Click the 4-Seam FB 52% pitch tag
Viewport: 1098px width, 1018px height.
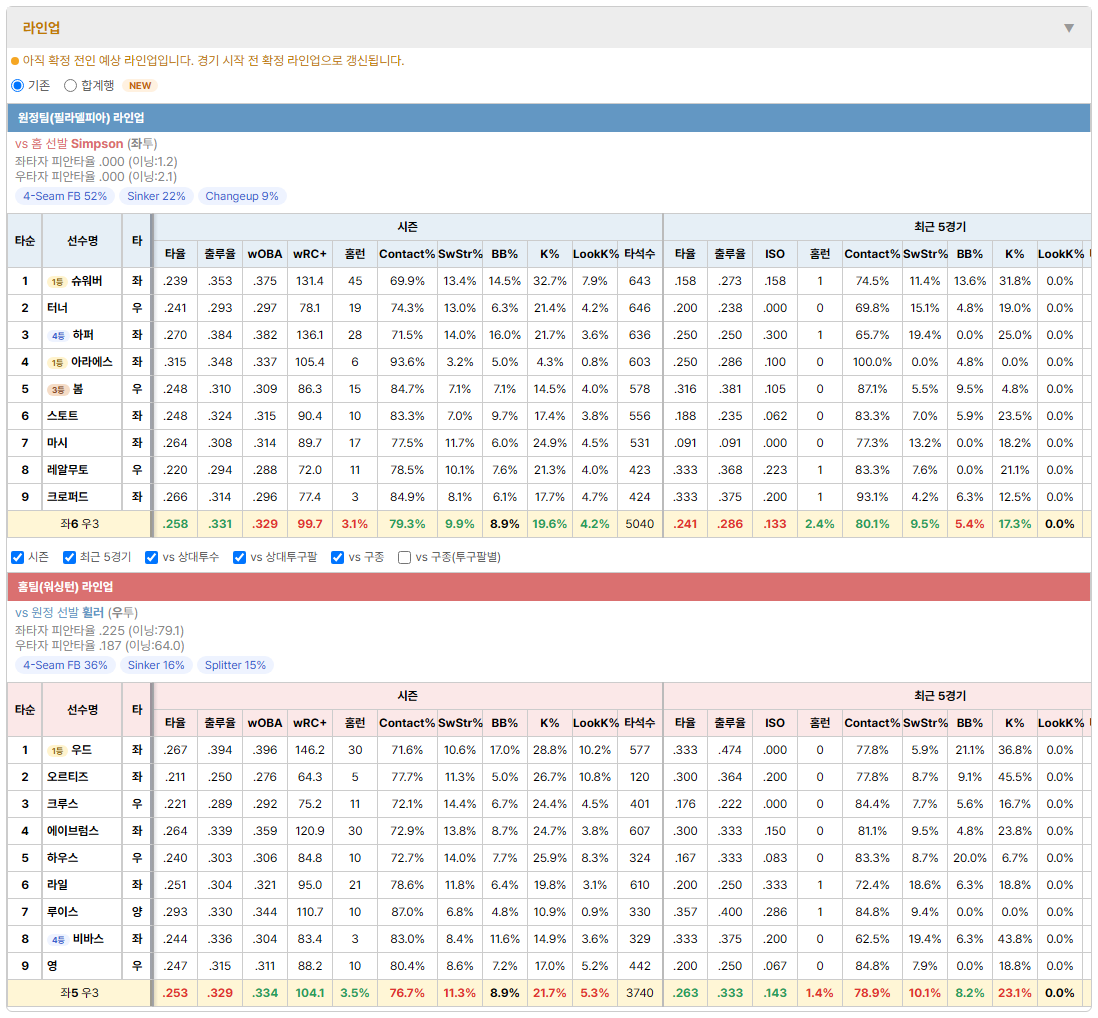coord(65,196)
